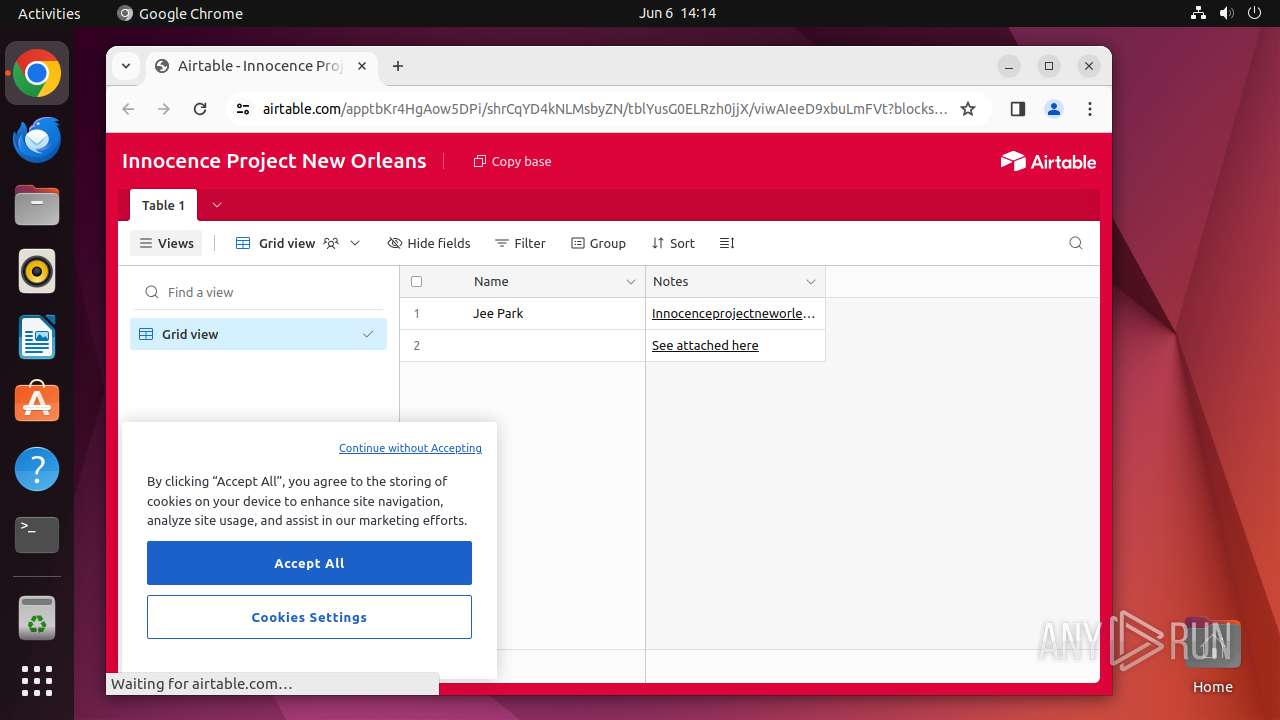Open the Group menu

[598, 243]
